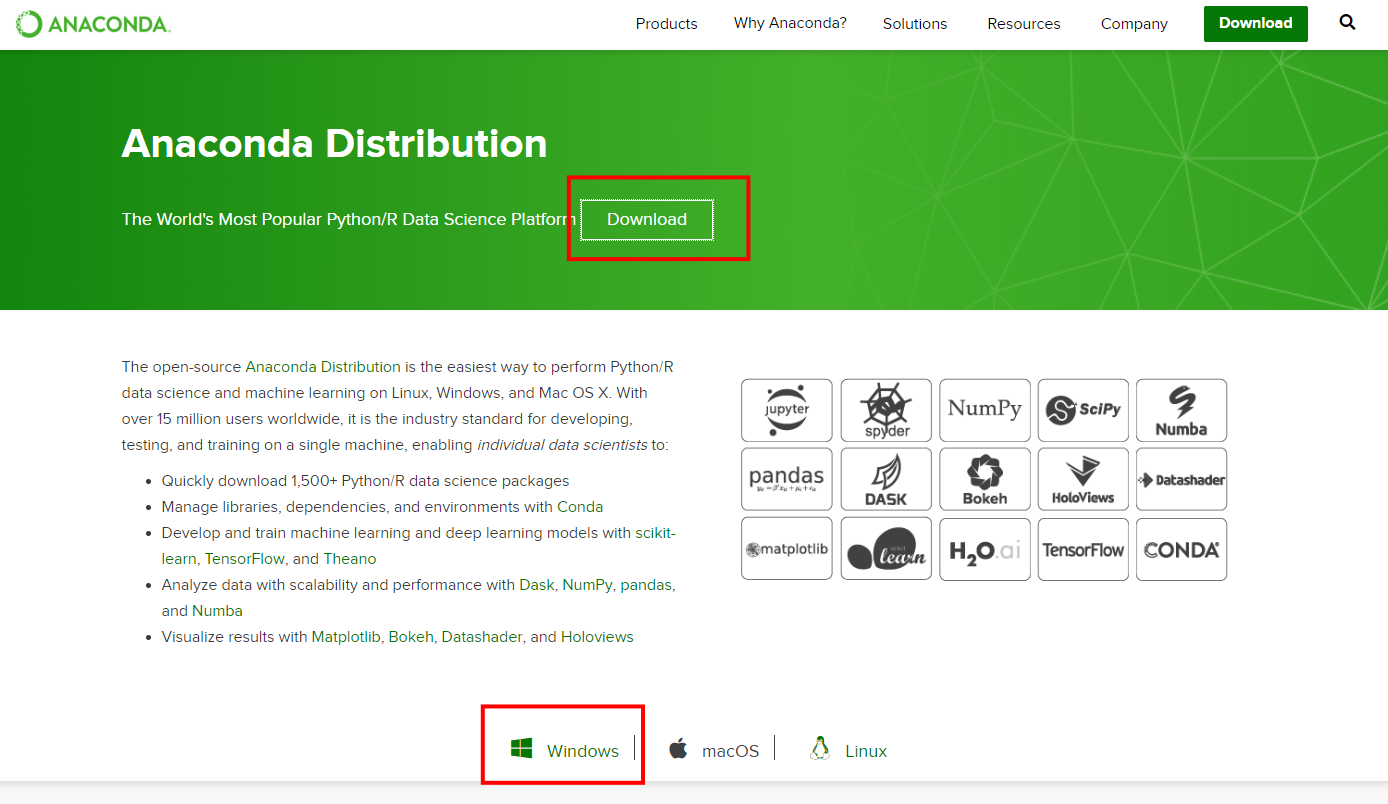Viewport: 1388px width, 804px height.
Task: Open the TensorFlow link in bullet list
Action: click(245, 559)
